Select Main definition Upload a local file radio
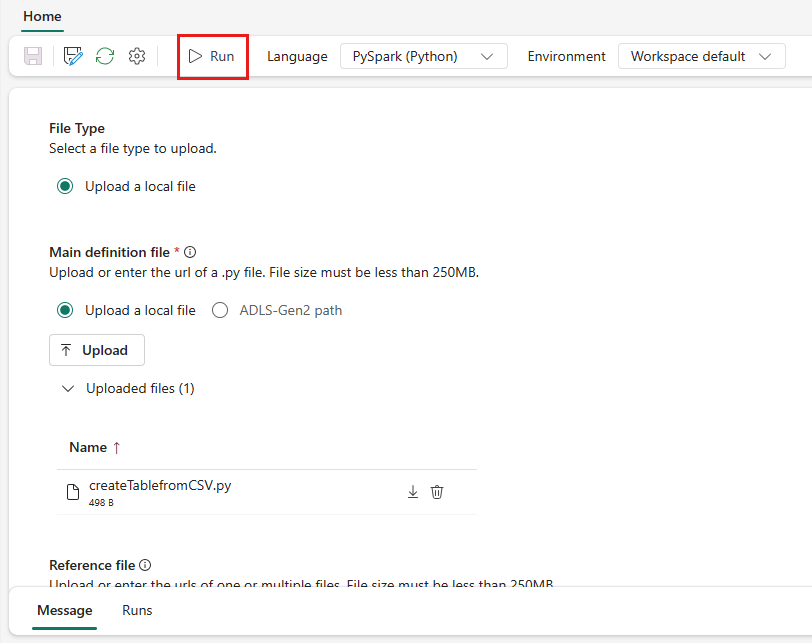This screenshot has height=643, width=812. tap(65, 310)
